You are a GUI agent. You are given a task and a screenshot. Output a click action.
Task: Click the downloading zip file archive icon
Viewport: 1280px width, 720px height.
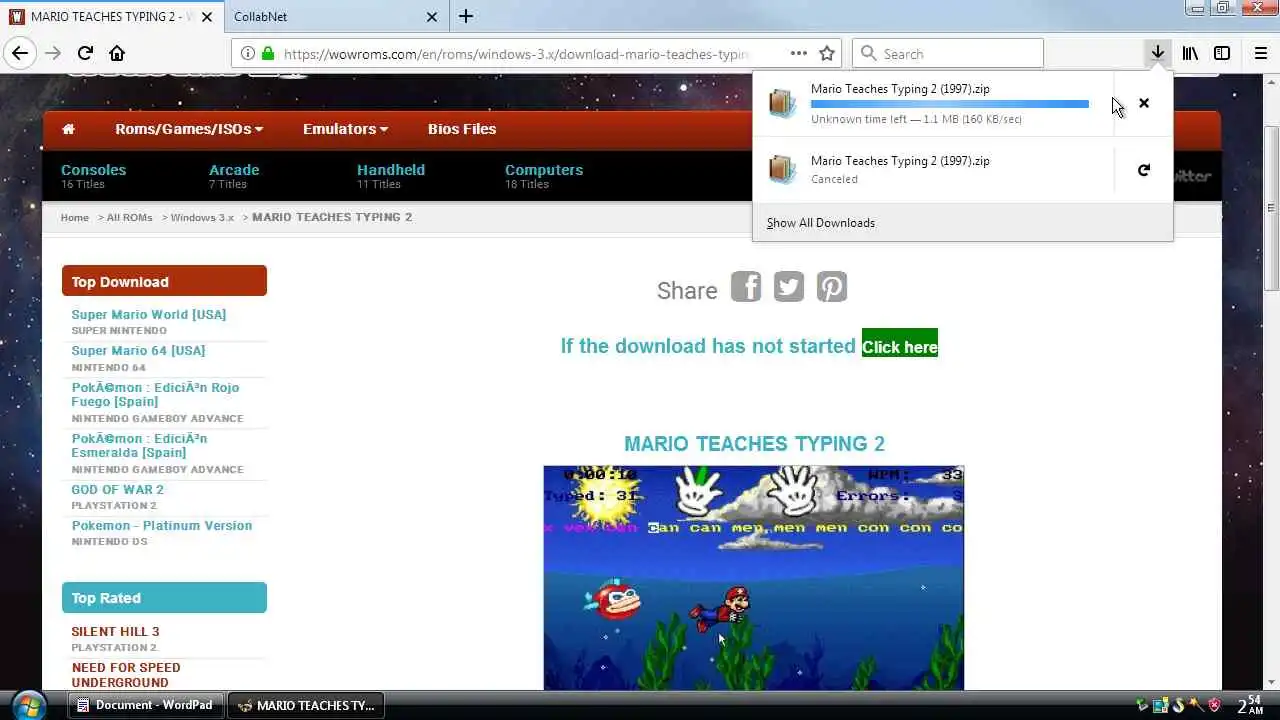[x=782, y=103]
